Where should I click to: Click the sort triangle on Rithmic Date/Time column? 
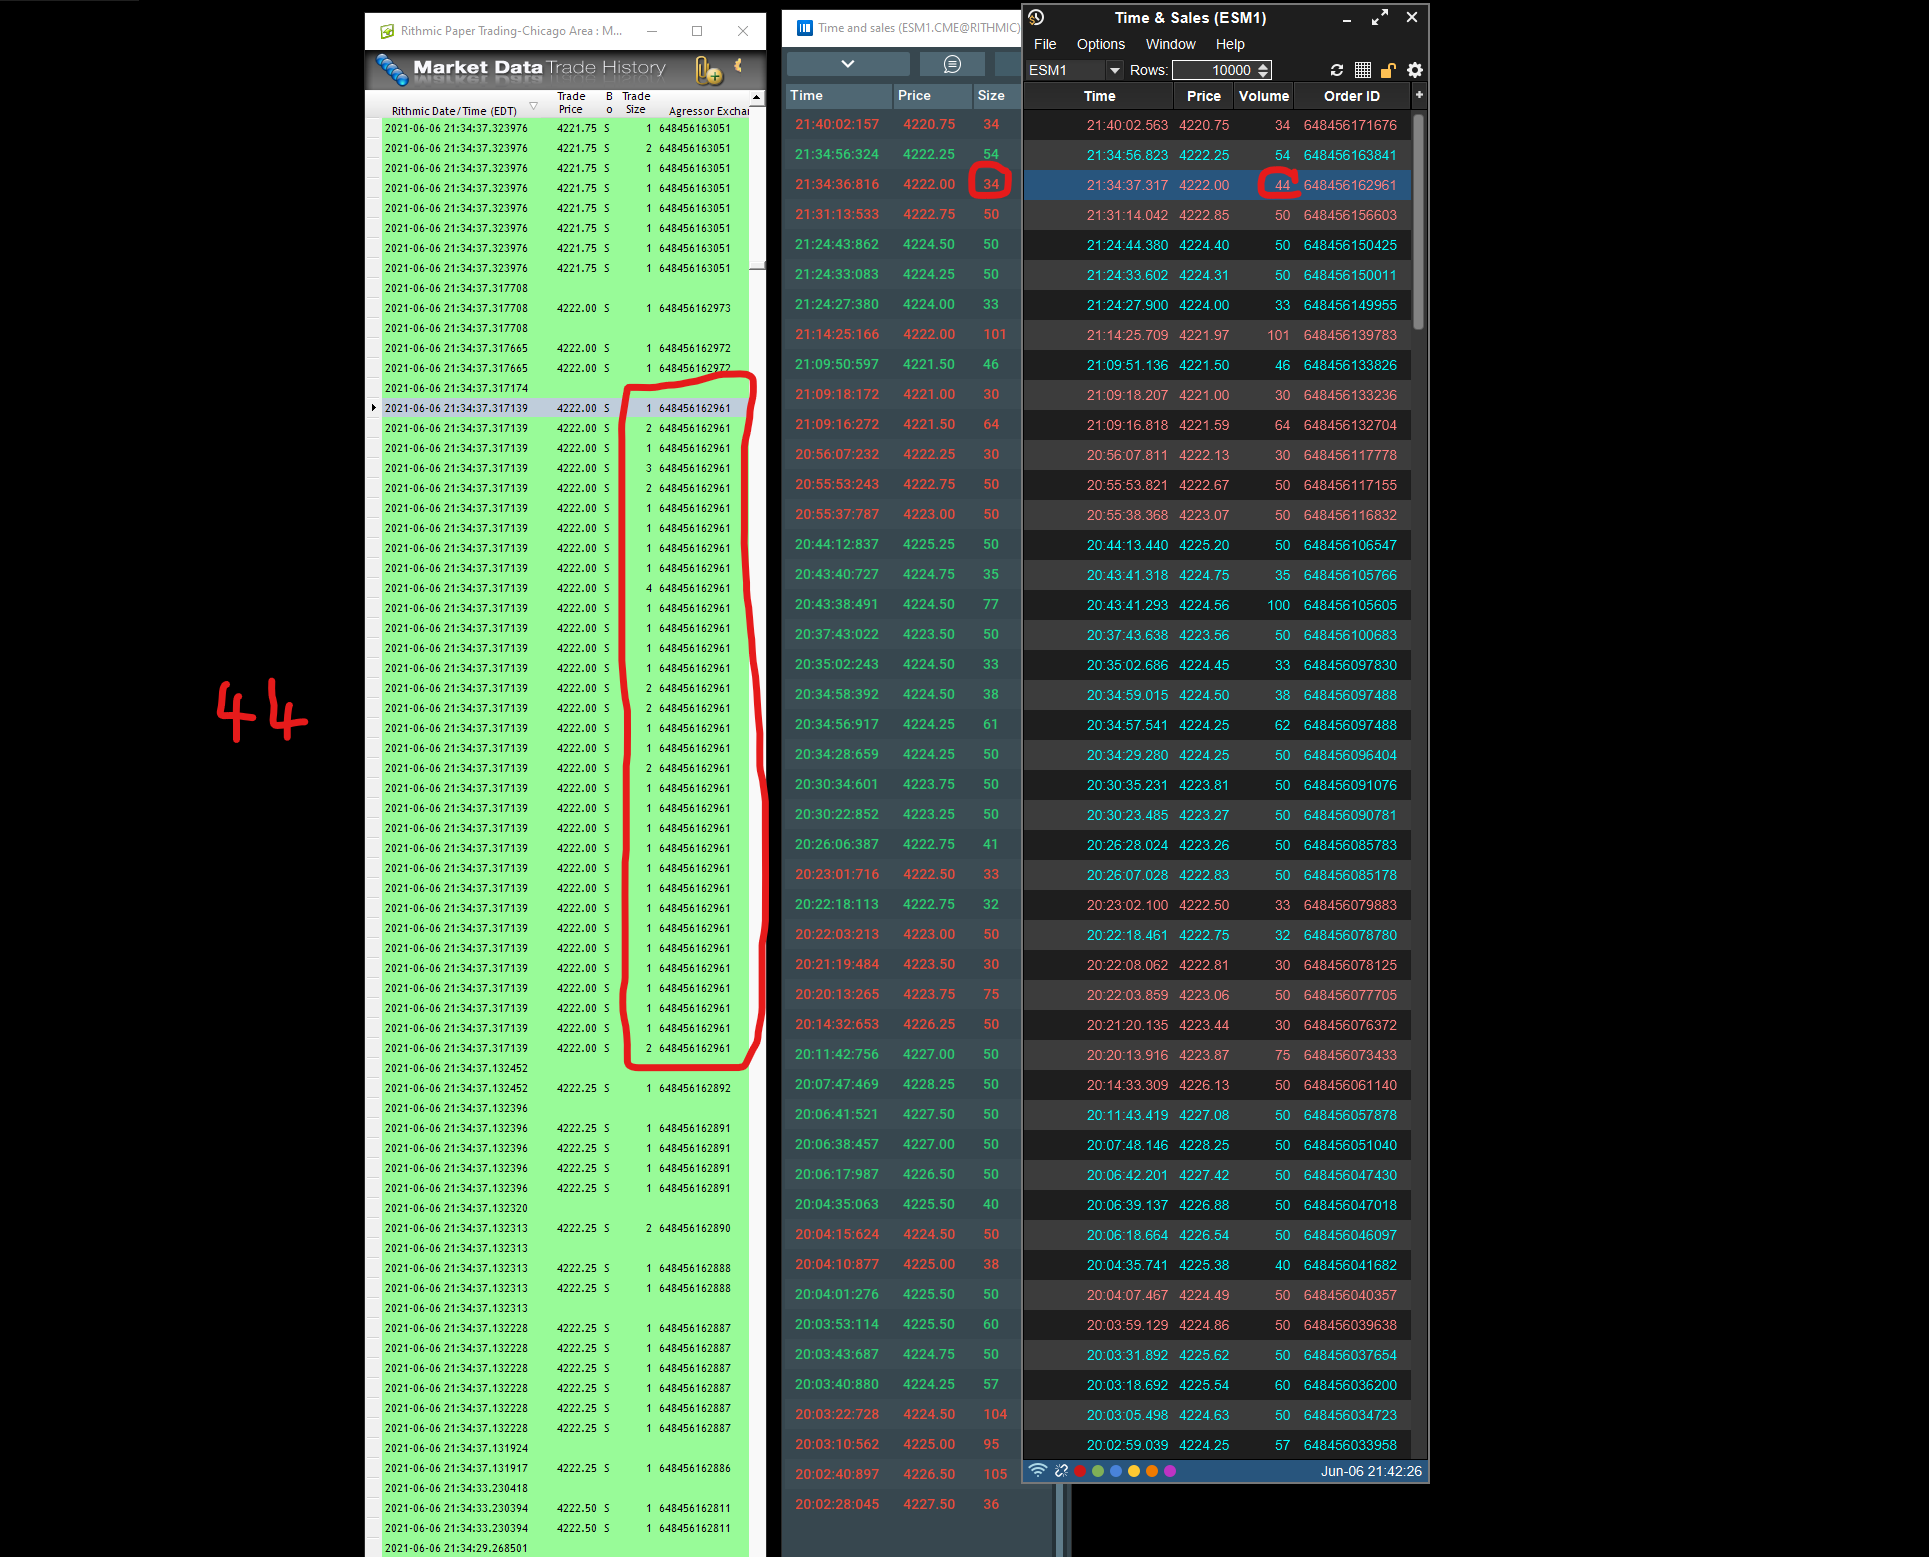point(533,106)
